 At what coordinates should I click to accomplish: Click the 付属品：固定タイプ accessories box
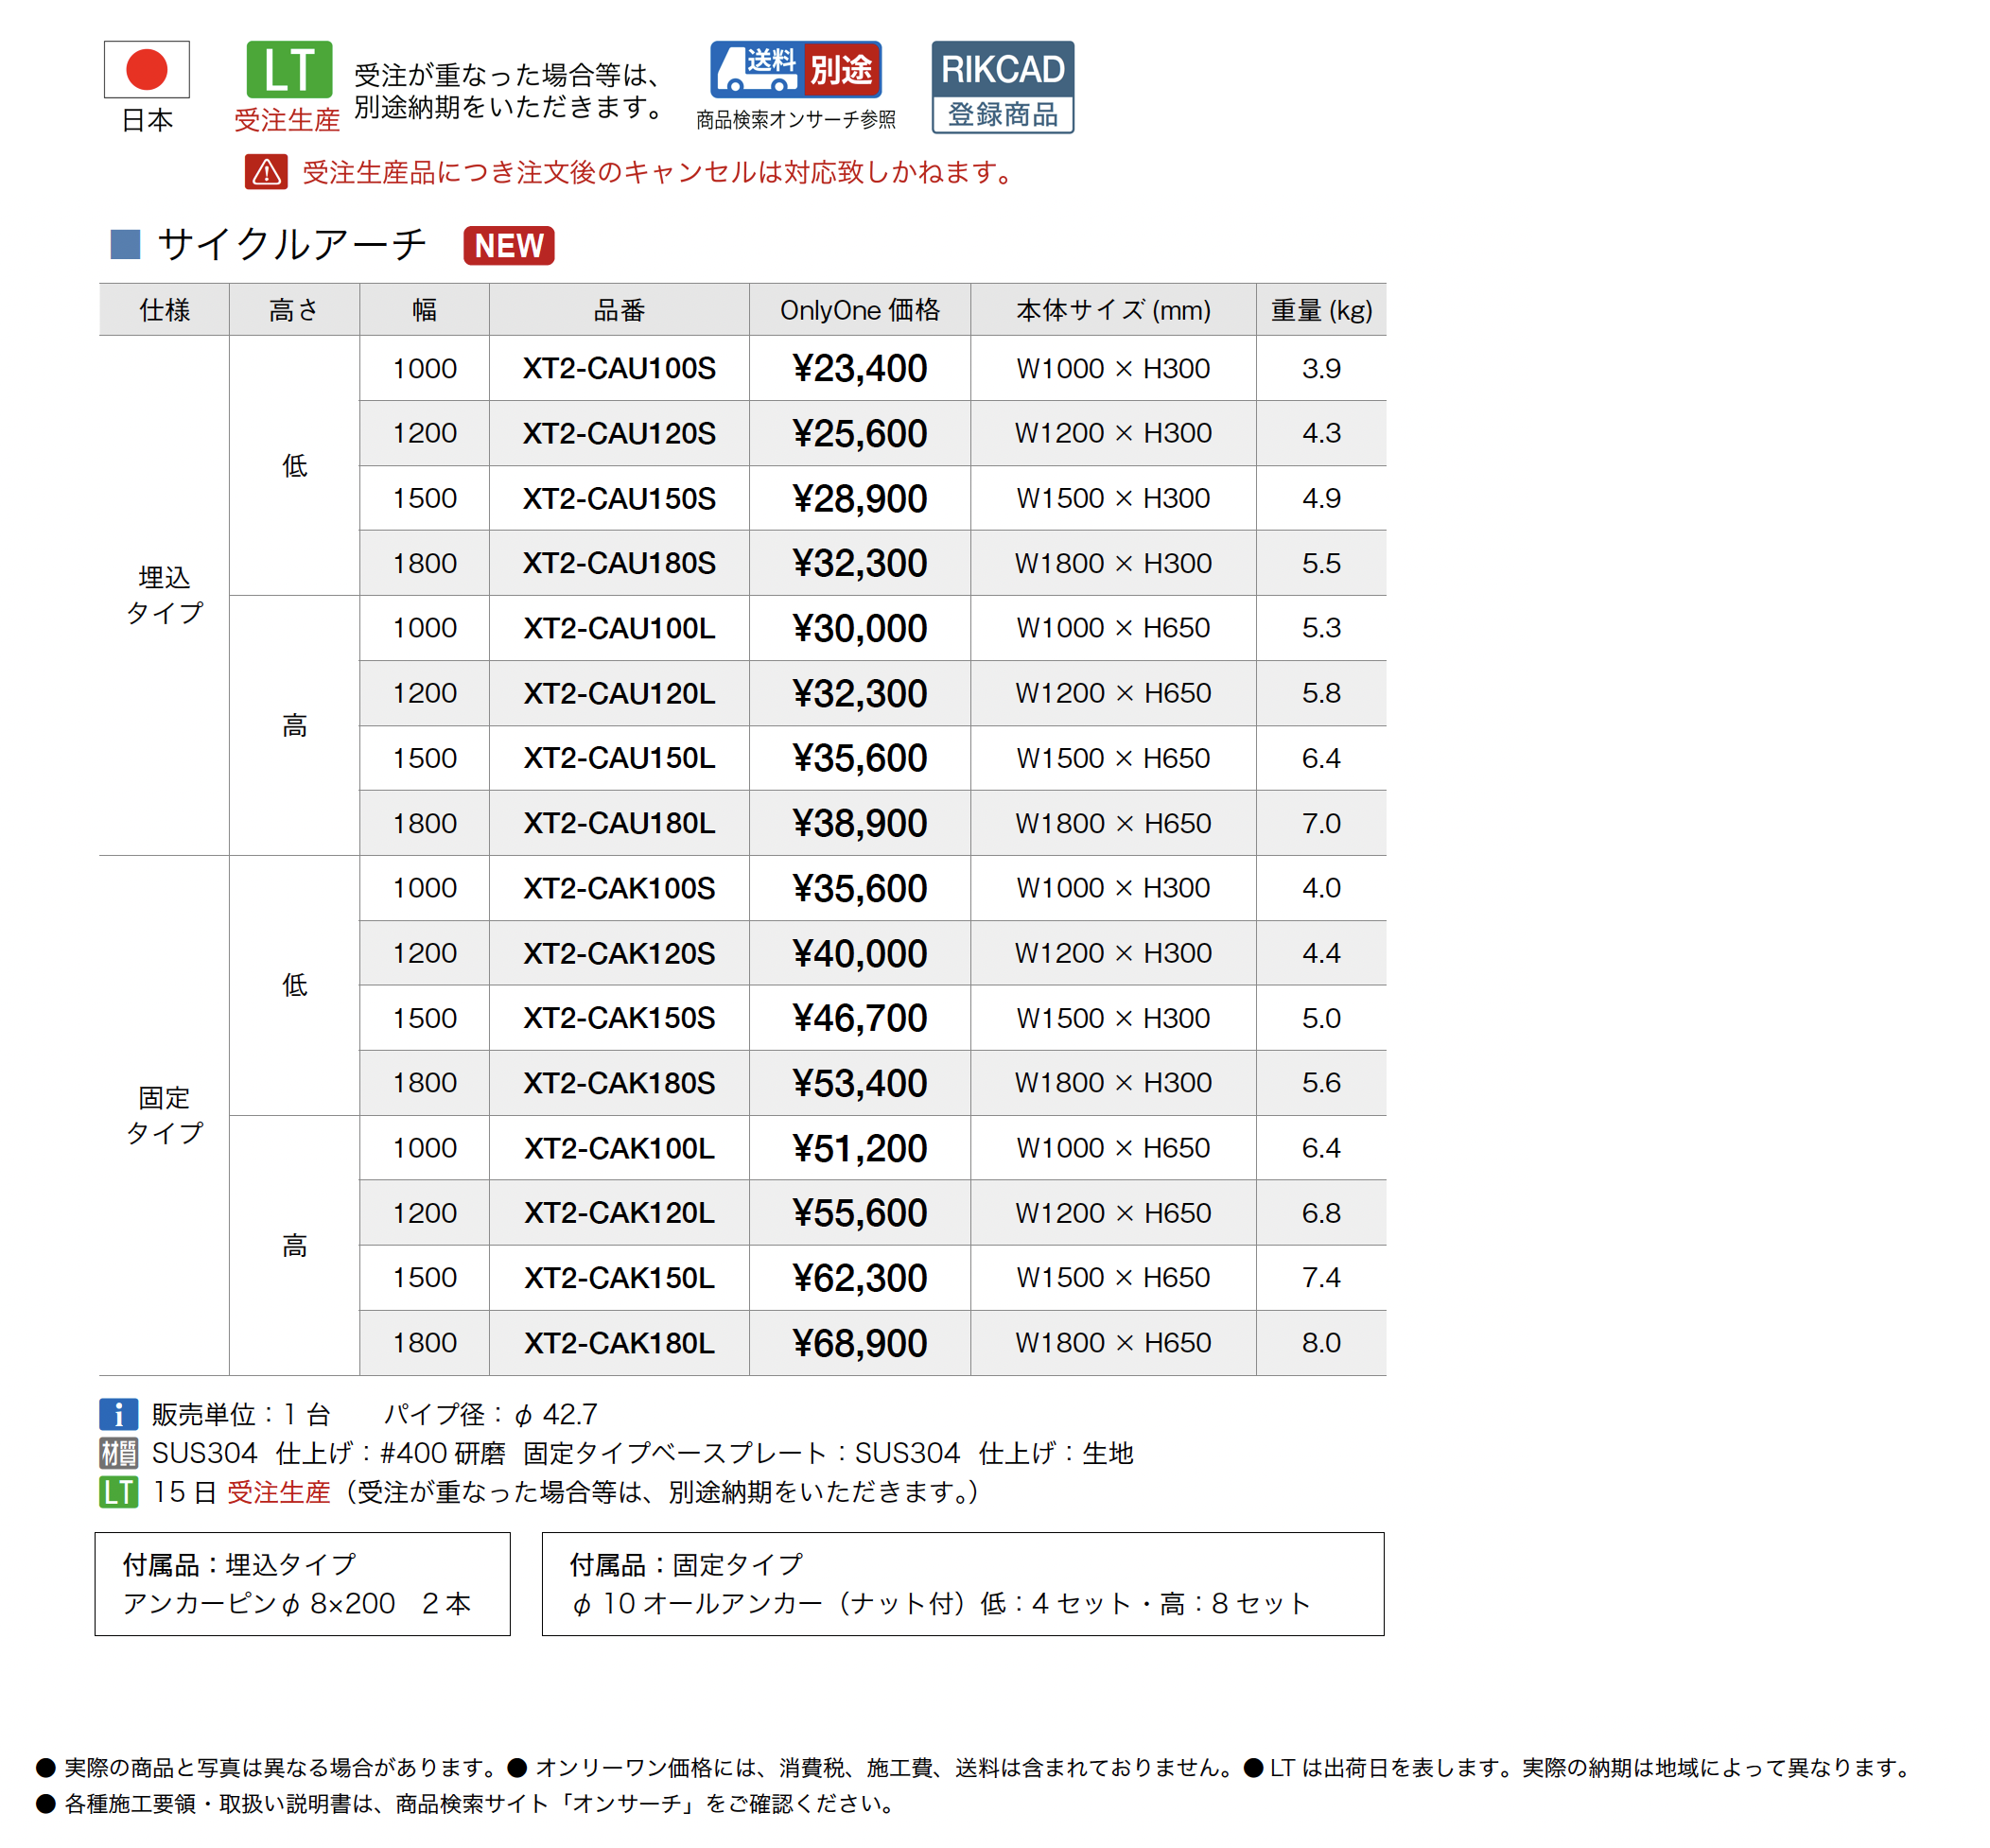coord(962,1583)
